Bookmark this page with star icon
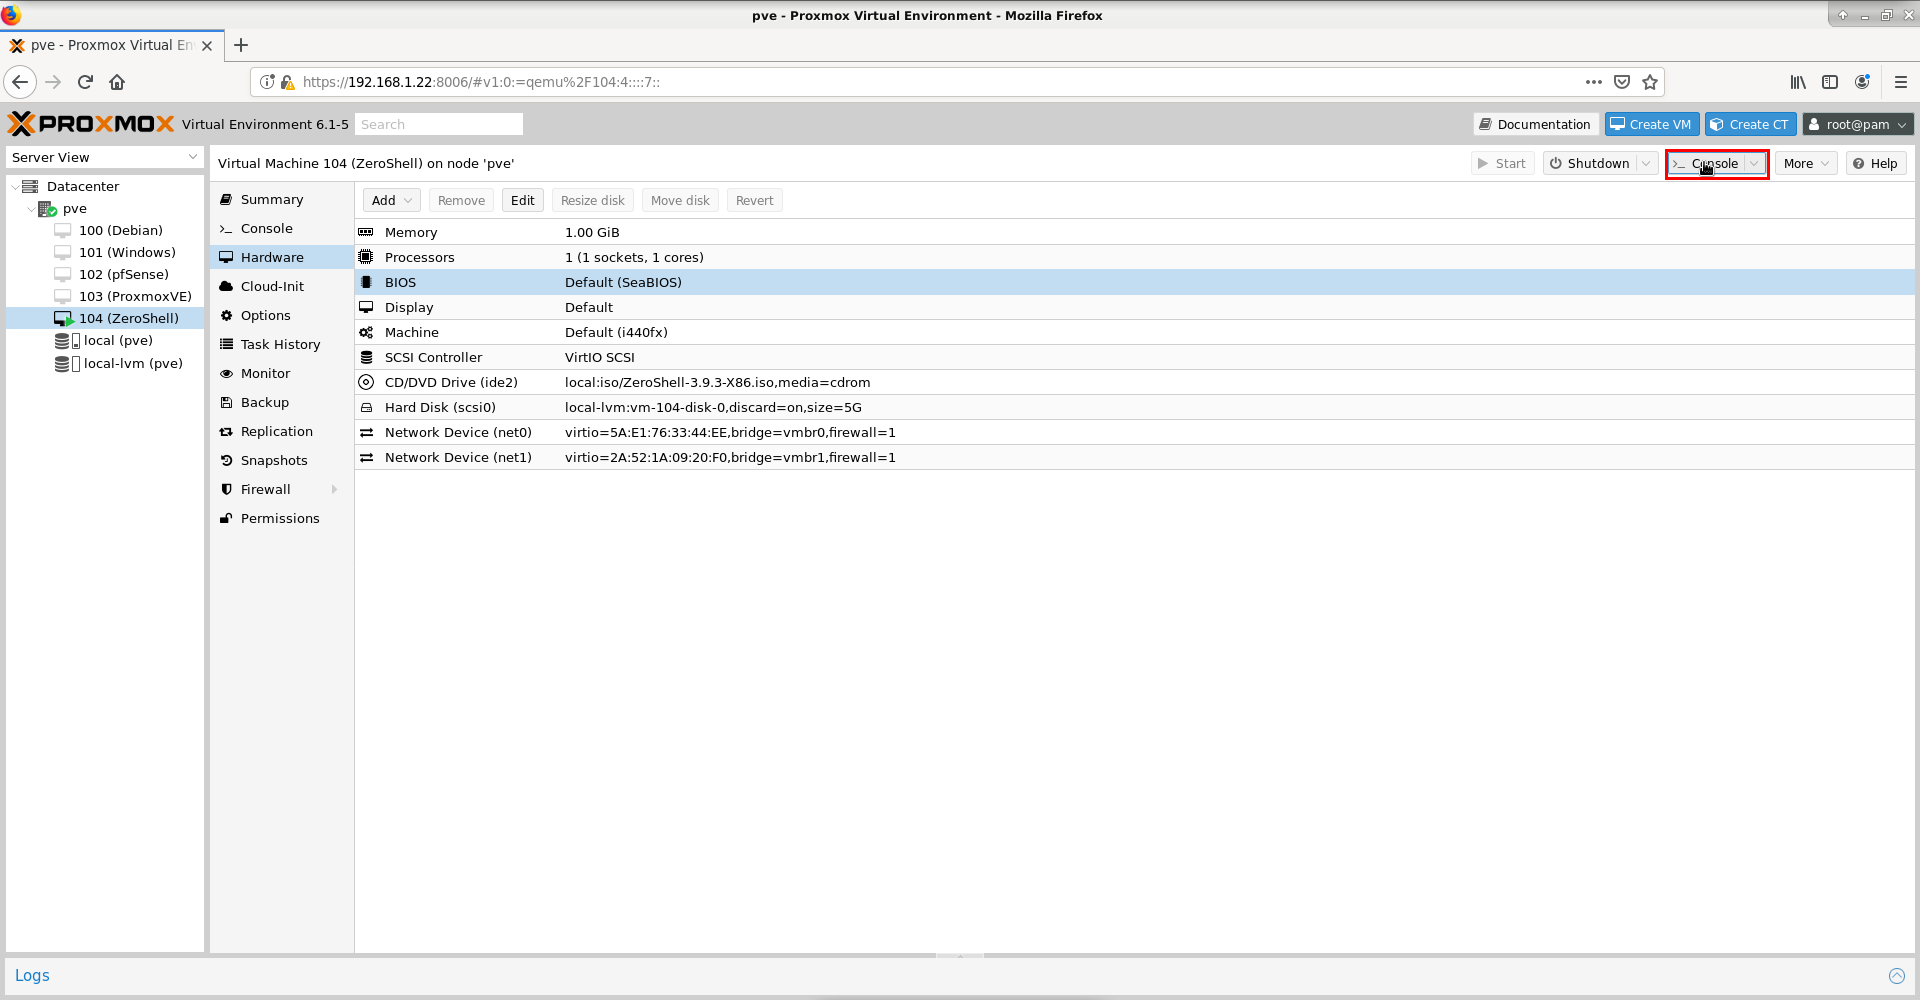Screen dimensions: 1920x1000 1650,82
